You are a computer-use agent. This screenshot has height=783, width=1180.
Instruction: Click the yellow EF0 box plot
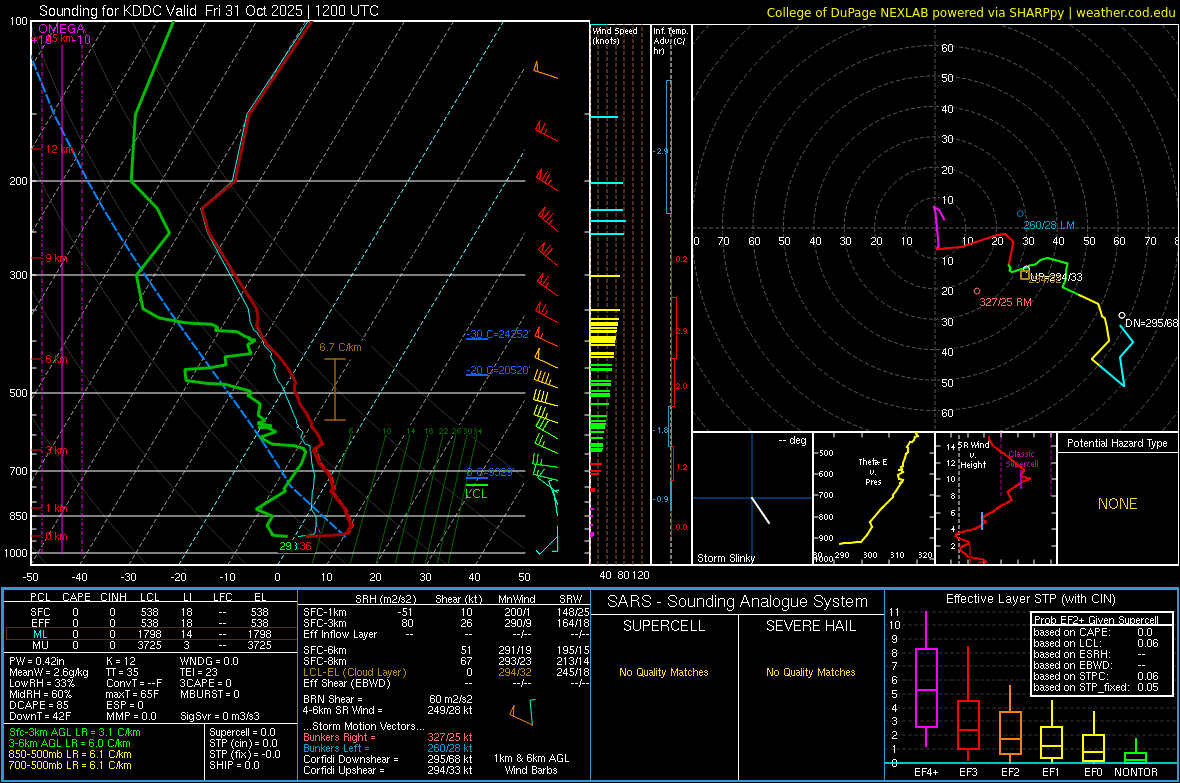tap(1093, 739)
